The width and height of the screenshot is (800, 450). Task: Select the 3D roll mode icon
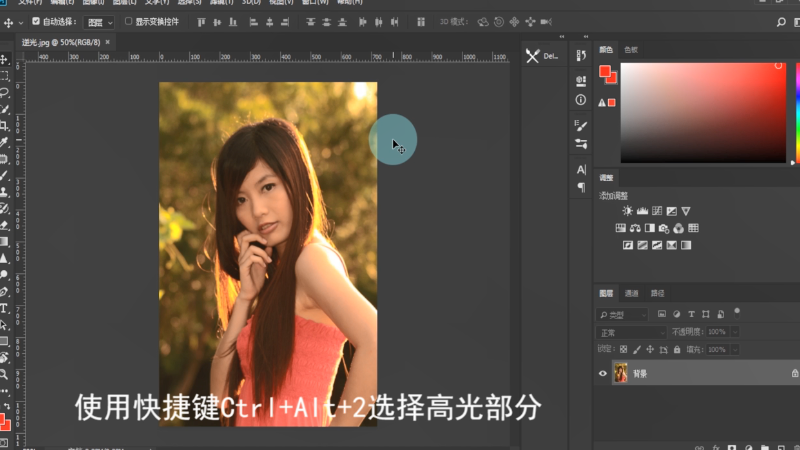(x=499, y=22)
